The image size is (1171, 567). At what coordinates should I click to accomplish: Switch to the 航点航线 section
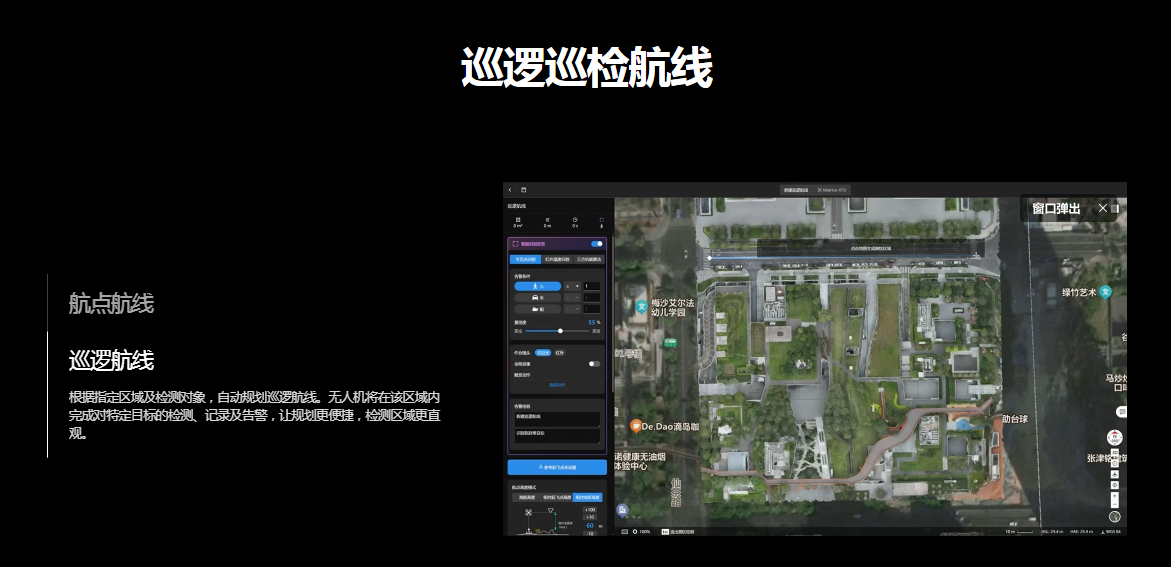pyautogui.click(x=111, y=303)
